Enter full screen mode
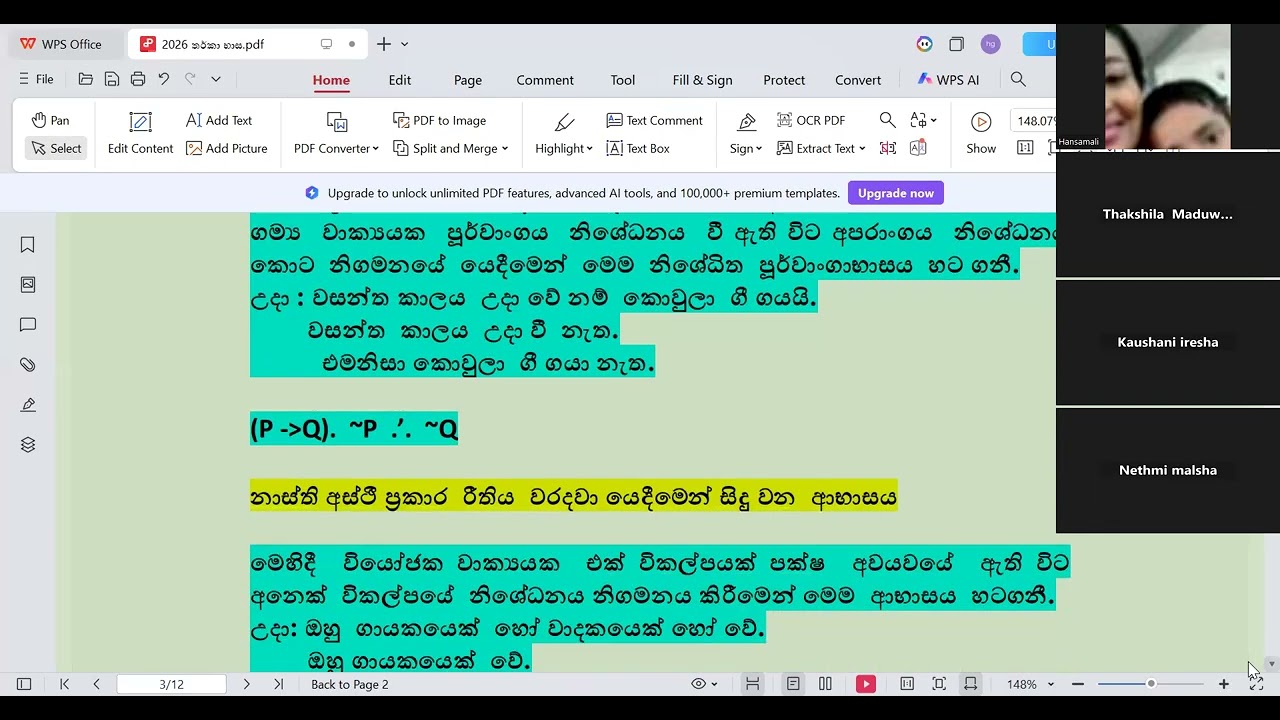The width and height of the screenshot is (1280, 720). click(x=1256, y=684)
